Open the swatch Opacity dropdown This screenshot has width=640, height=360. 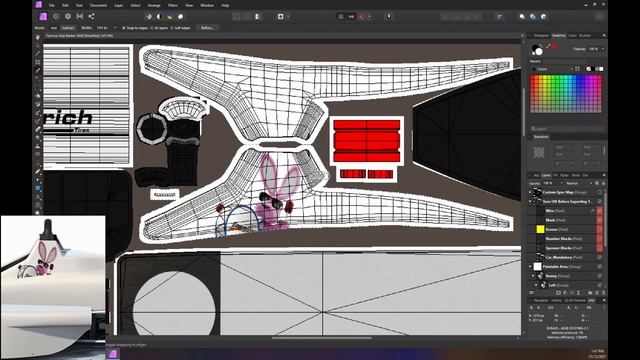(603, 49)
